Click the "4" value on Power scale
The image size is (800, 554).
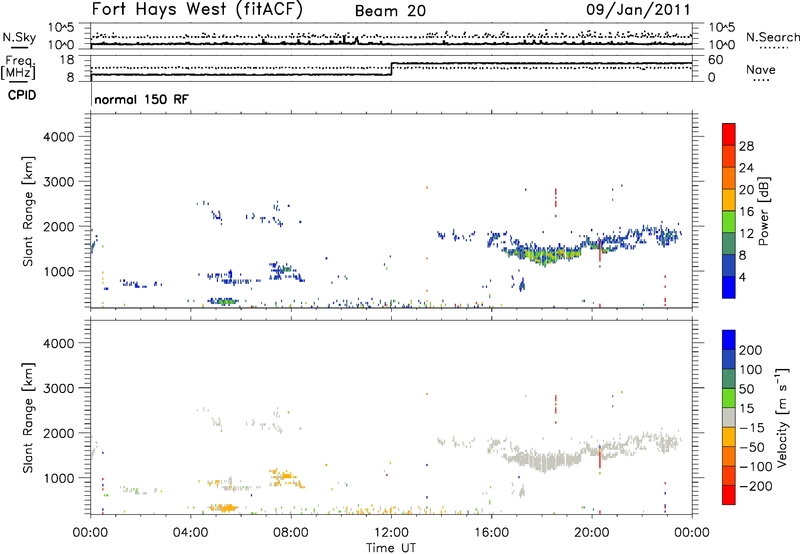click(x=743, y=277)
